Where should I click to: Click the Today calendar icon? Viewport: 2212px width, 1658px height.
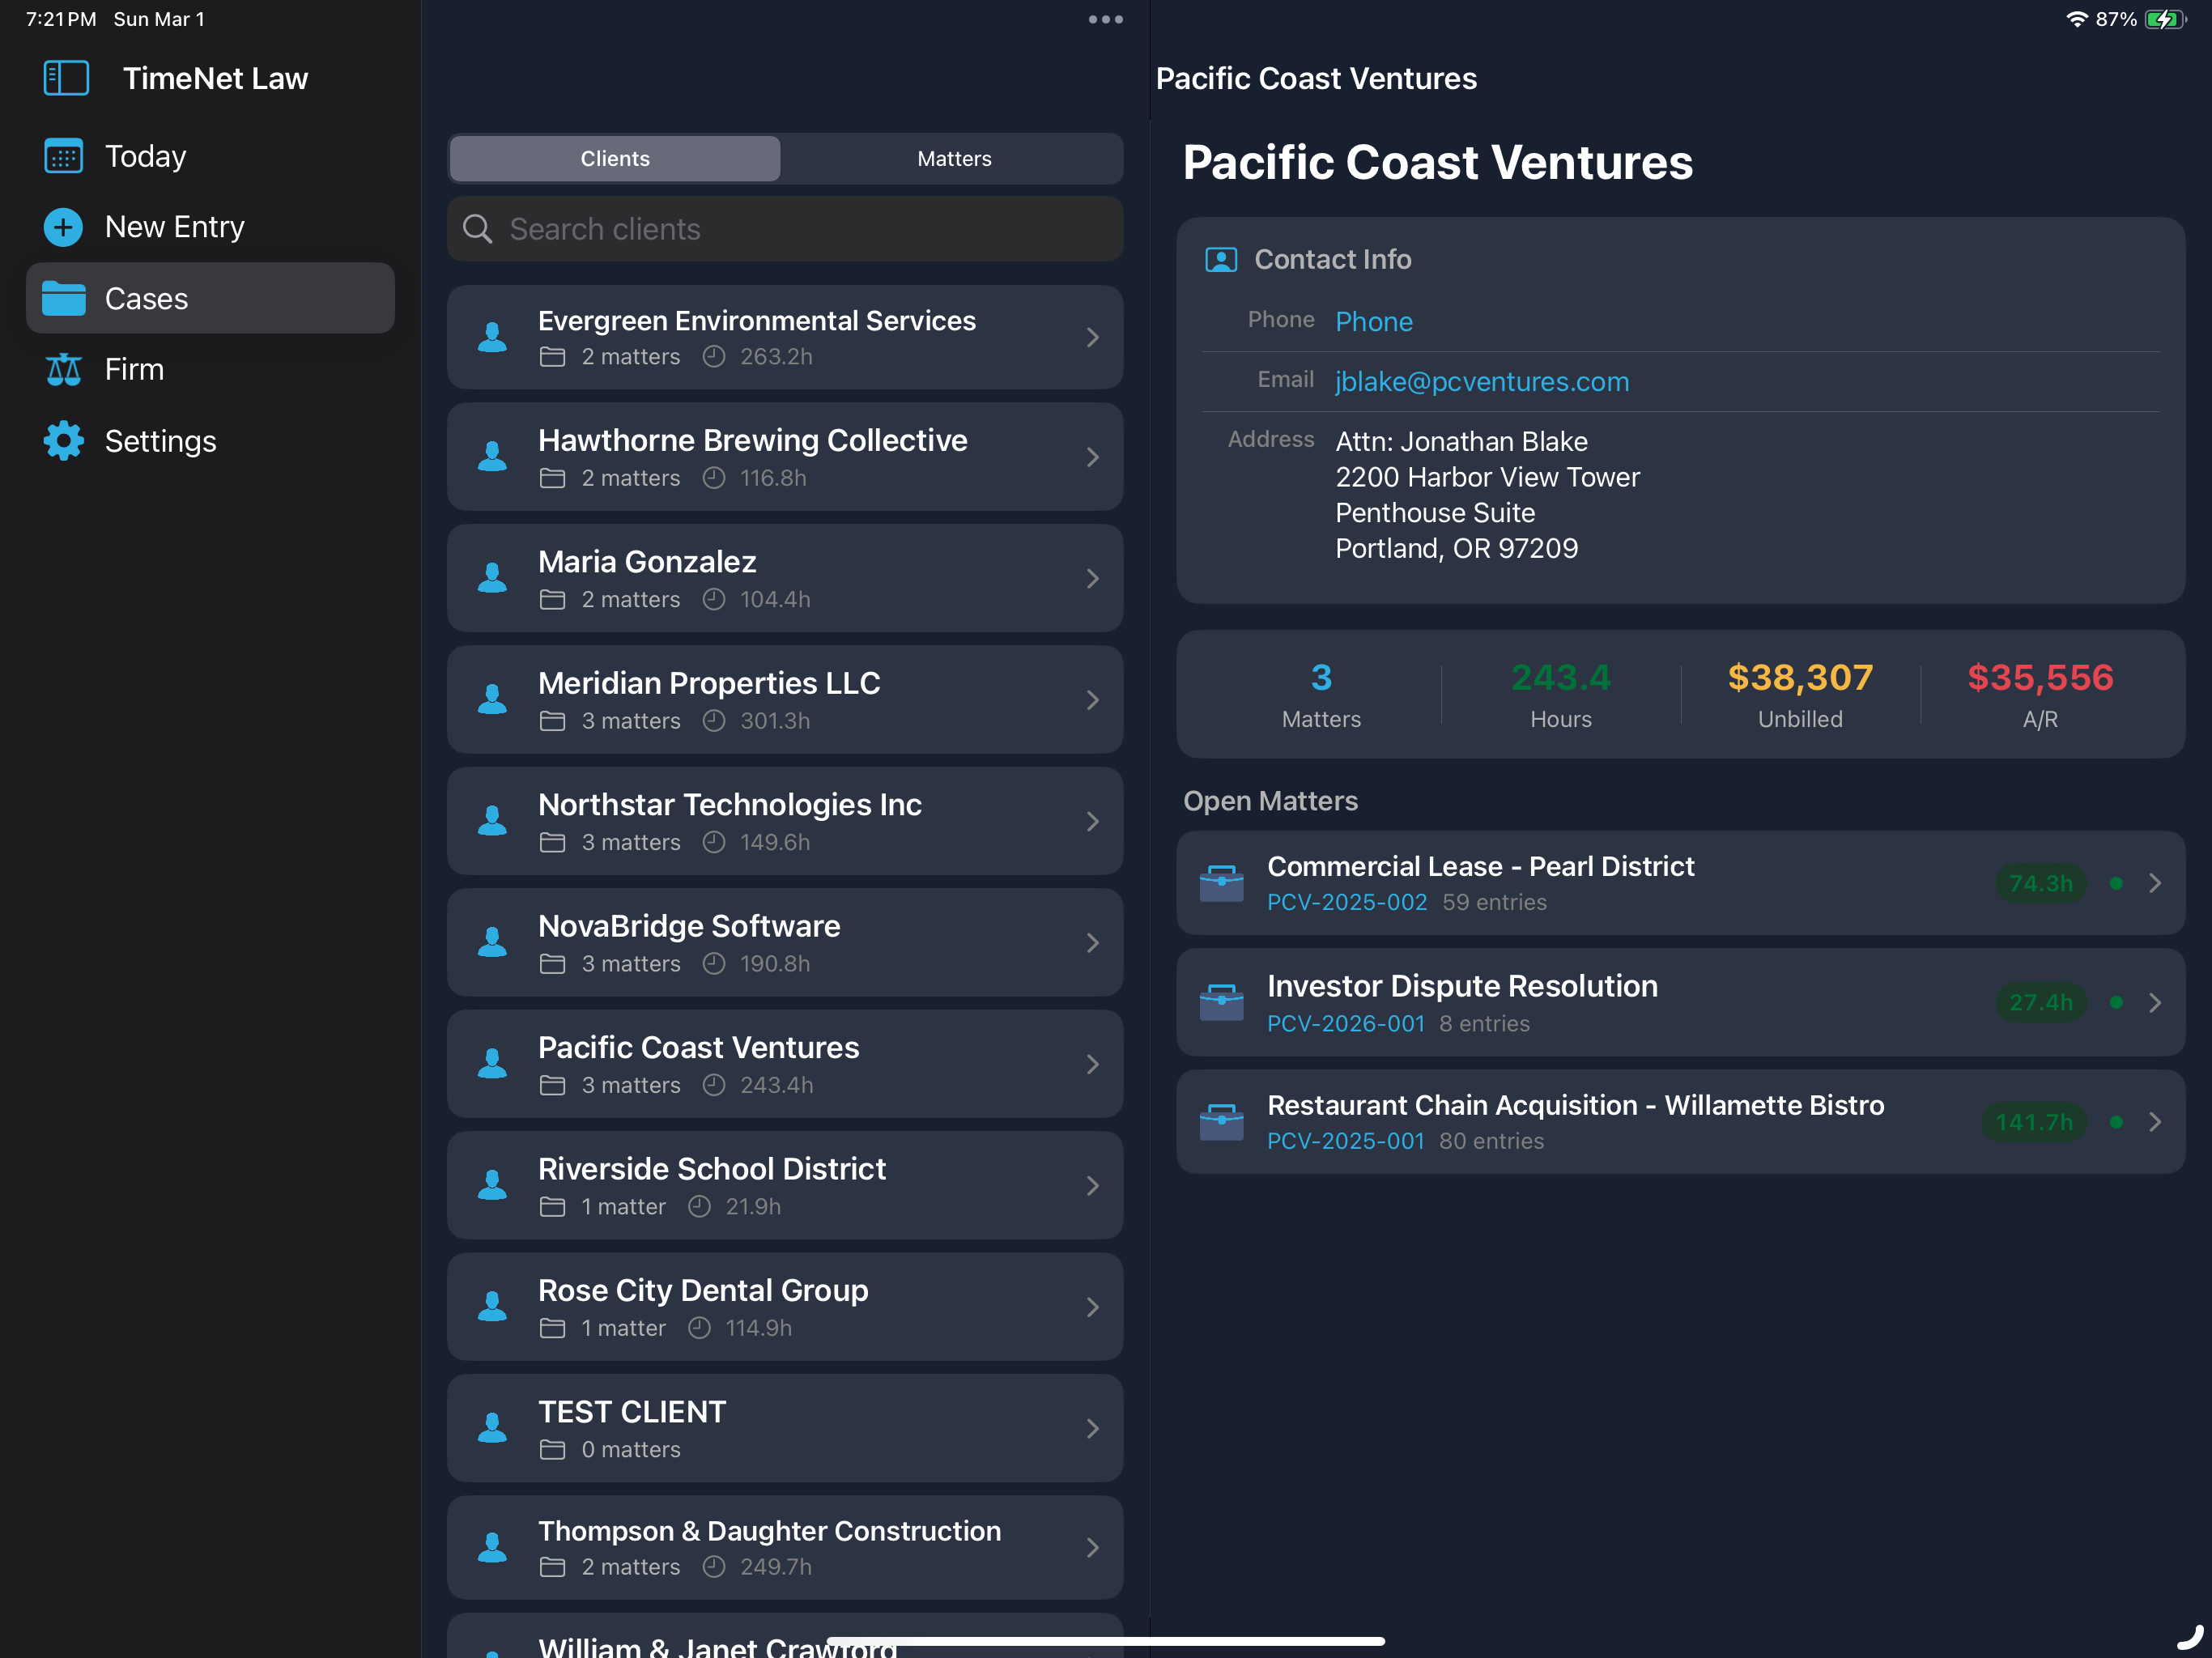pos(64,156)
